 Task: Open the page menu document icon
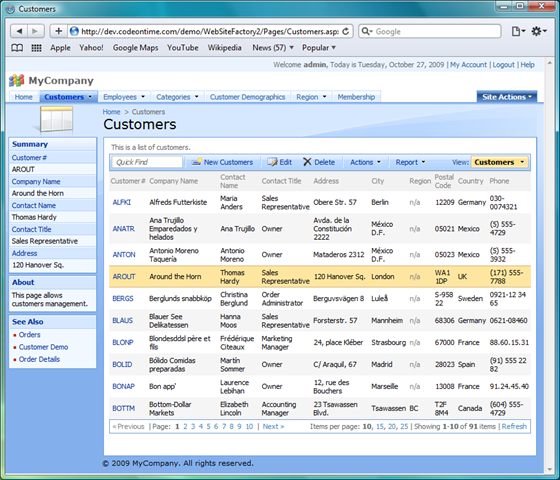[518, 31]
